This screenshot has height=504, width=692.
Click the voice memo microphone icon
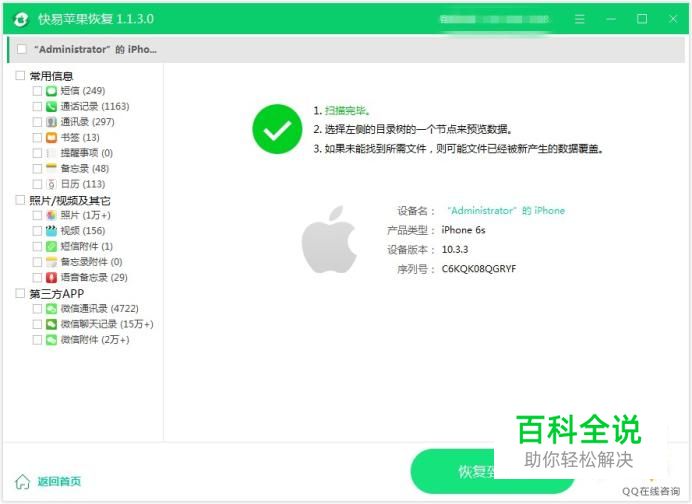(x=51, y=278)
